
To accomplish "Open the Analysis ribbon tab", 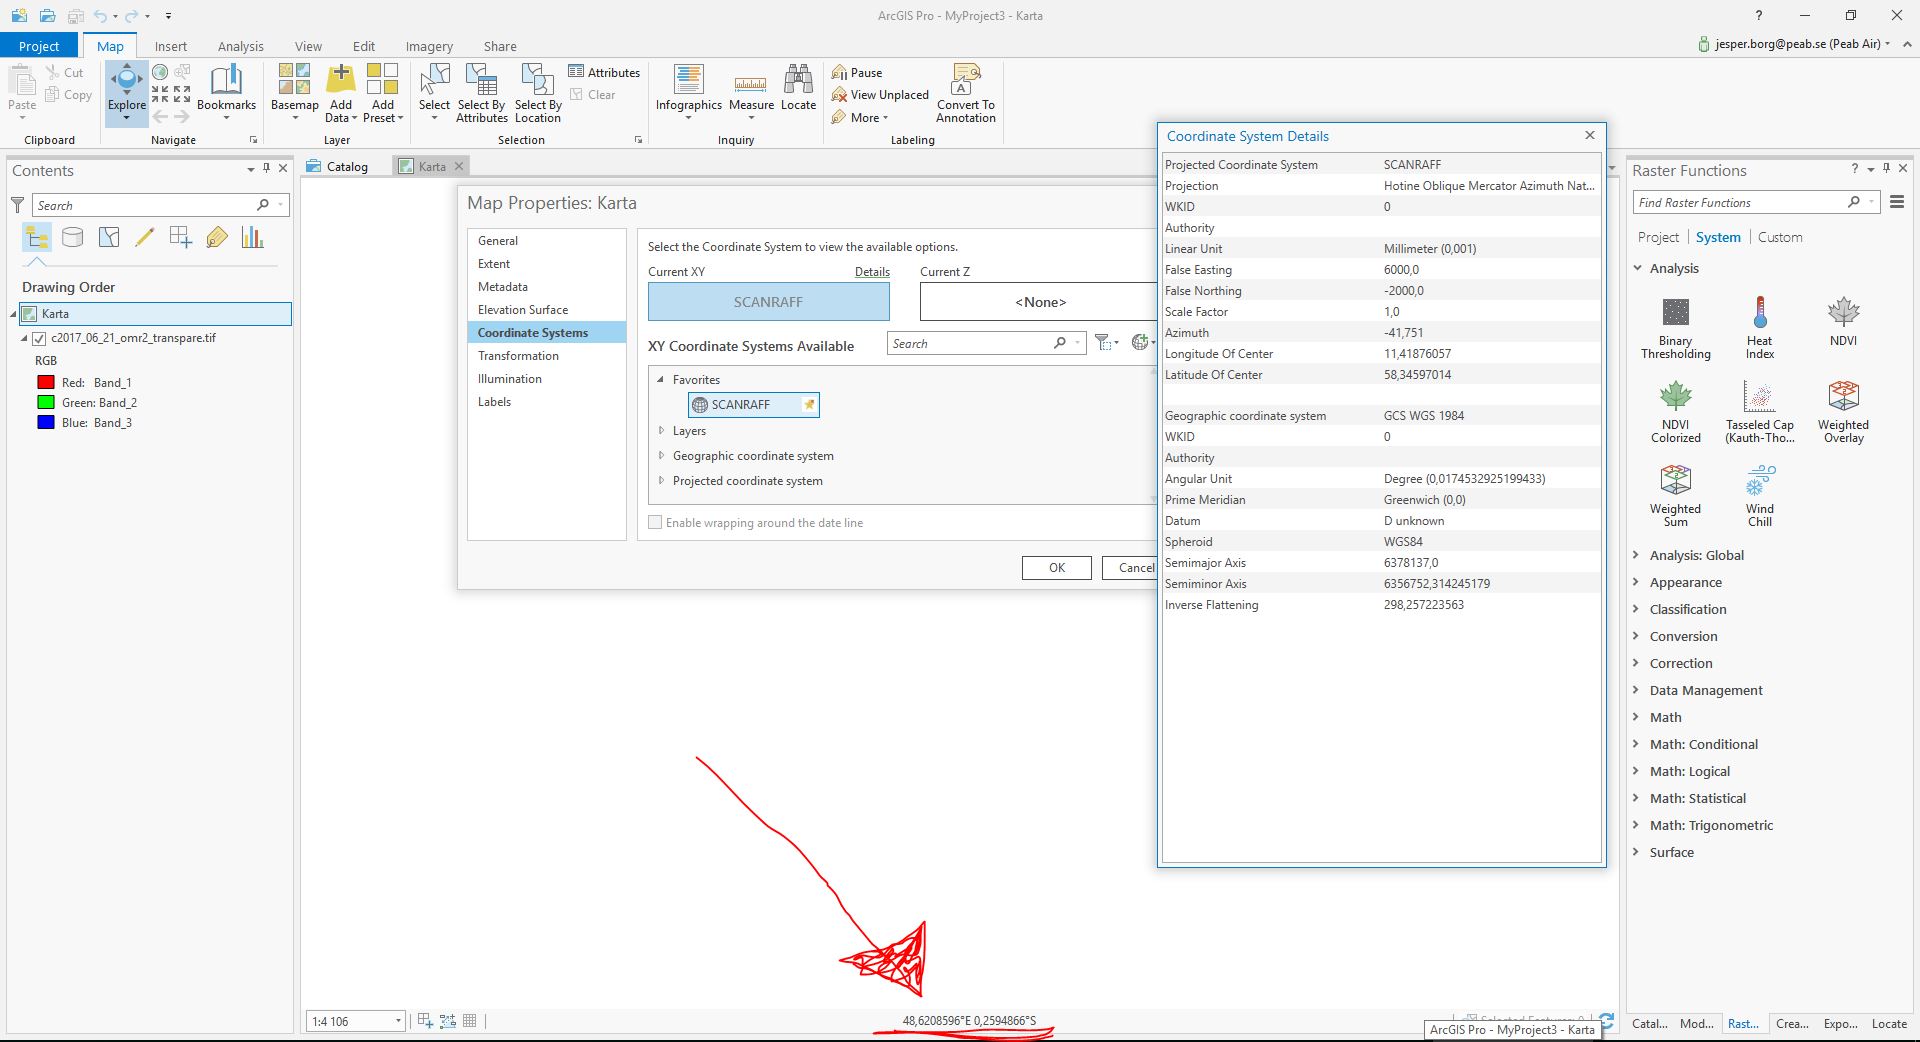I will pos(241,46).
